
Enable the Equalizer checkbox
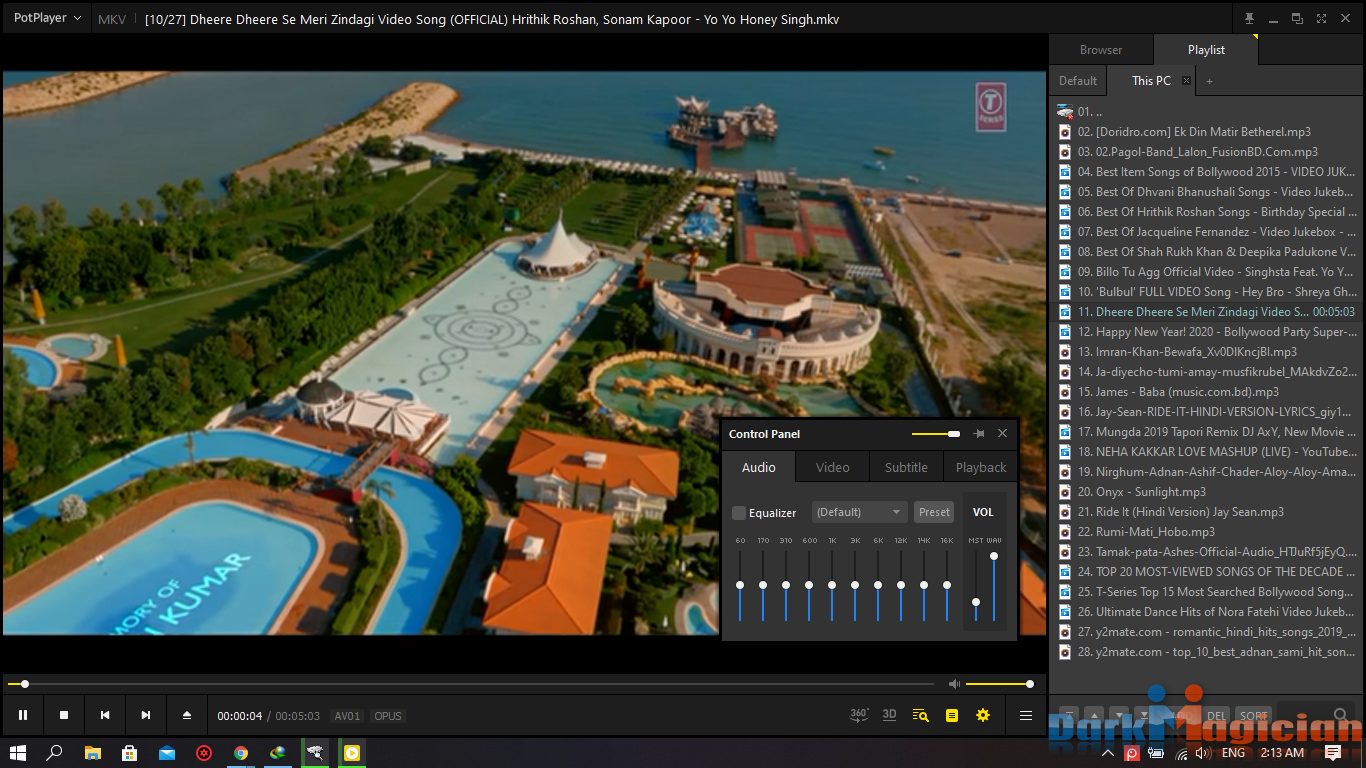(x=739, y=513)
